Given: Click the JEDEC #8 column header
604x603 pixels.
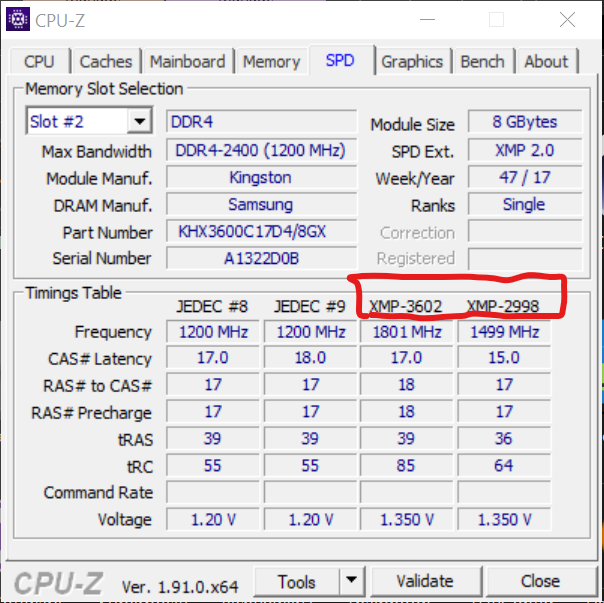Looking at the screenshot, I should 212,307.
